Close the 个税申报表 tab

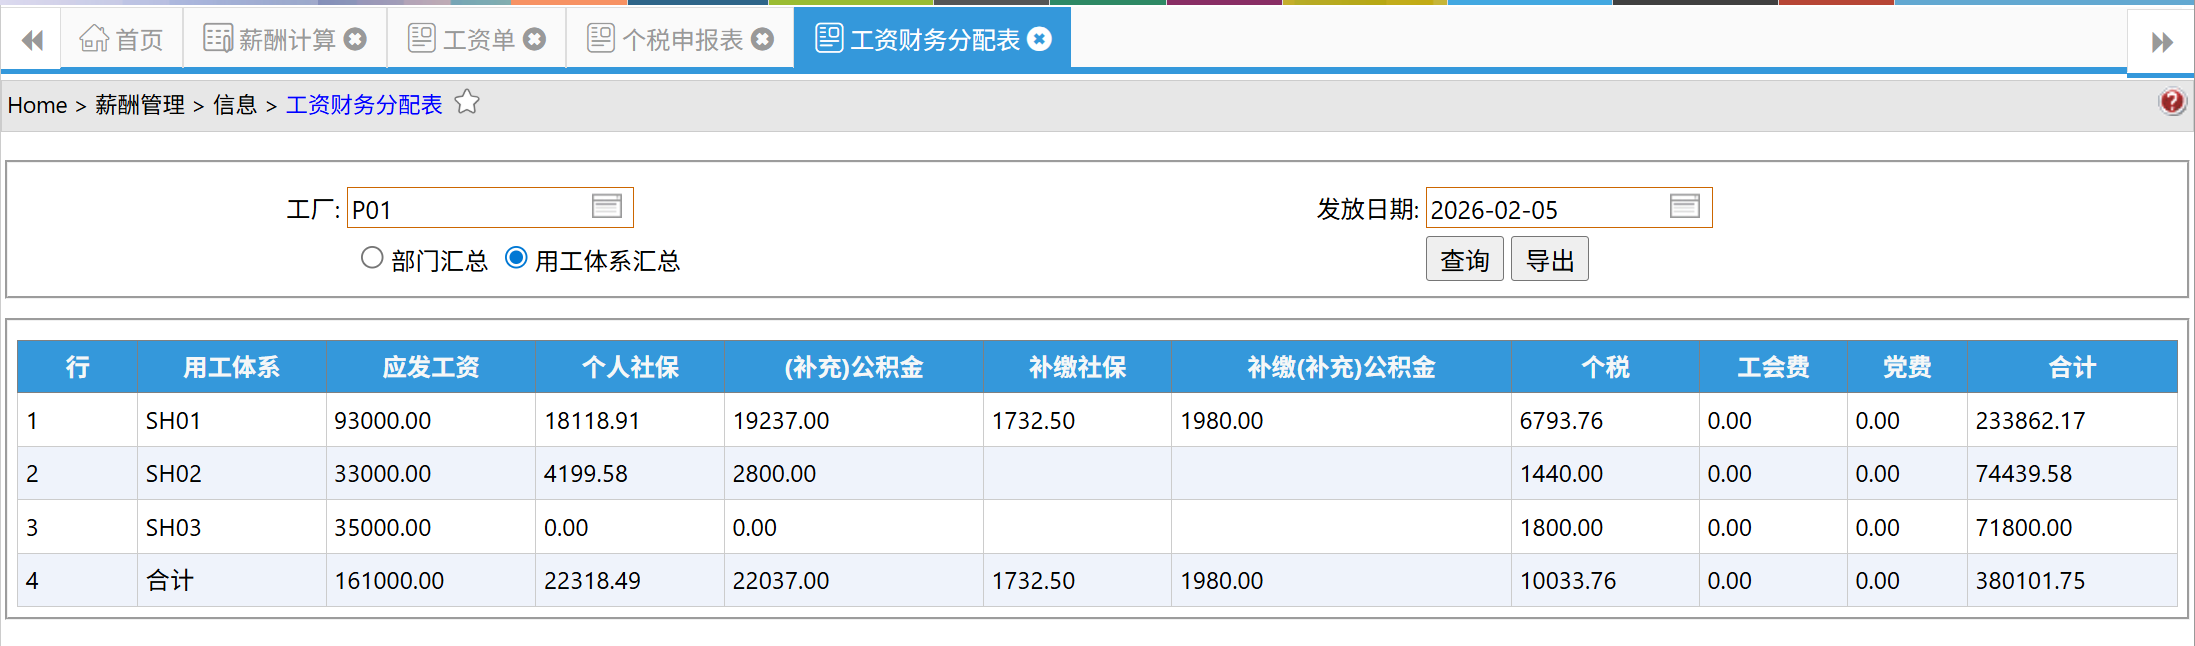pos(763,39)
